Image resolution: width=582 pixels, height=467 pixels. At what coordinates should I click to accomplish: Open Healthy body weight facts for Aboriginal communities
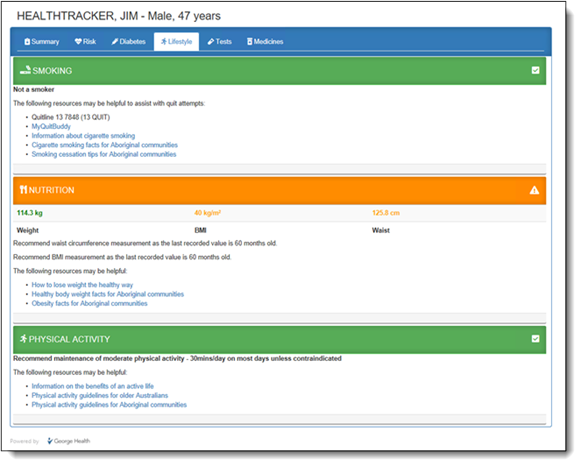pyautogui.click(x=108, y=294)
